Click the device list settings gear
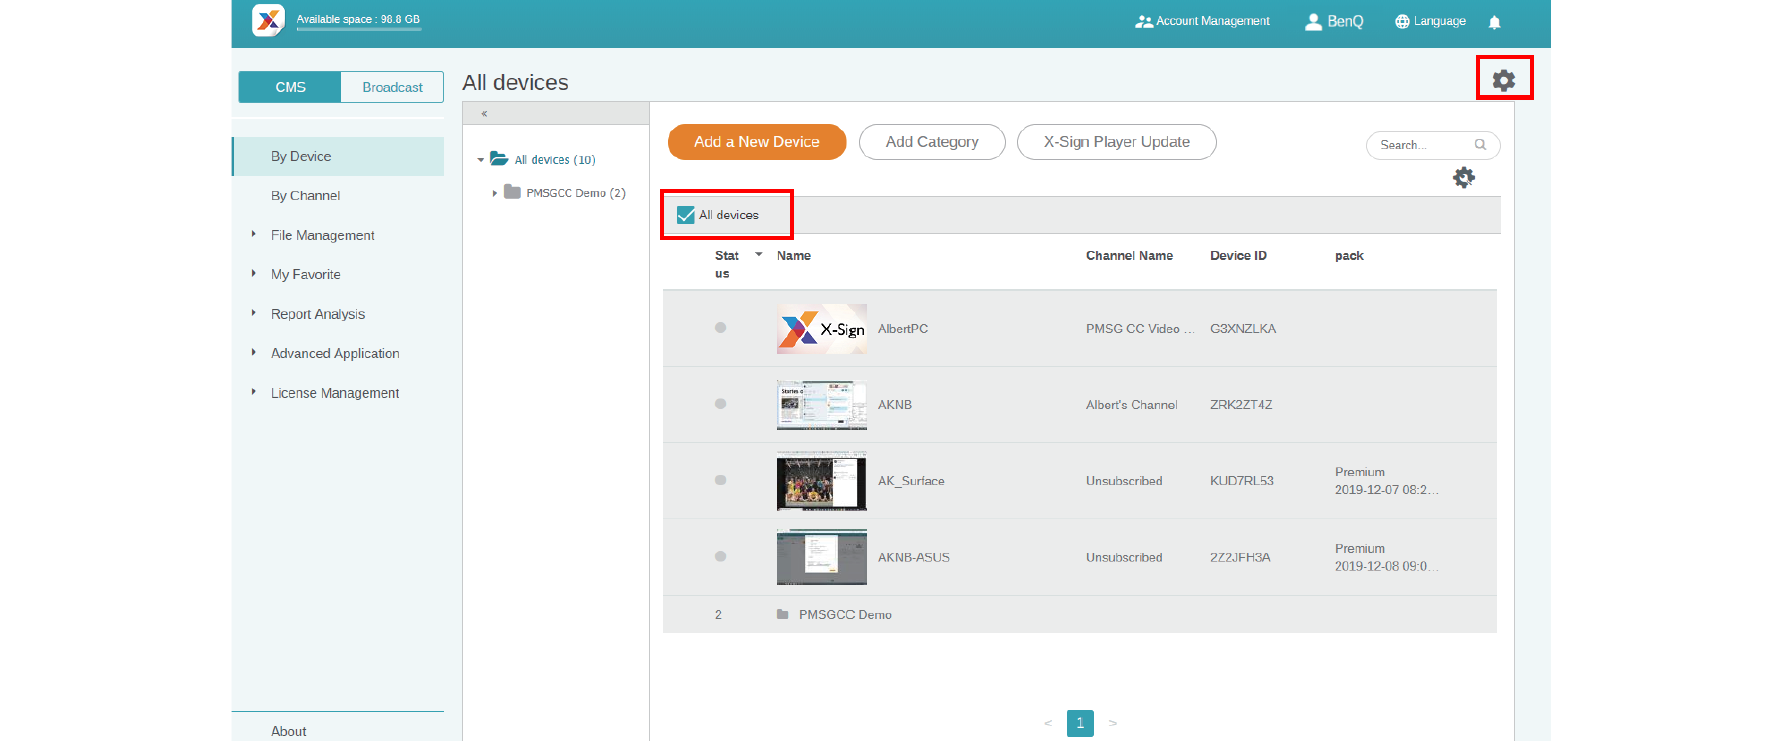Image resolution: width=1768 pixels, height=741 pixels. tap(1464, 178)
